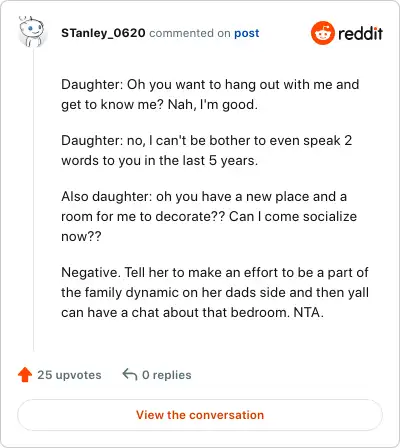Click the paragraph starting 'Daughter: Oh you want'

click(x=210, y=95)
